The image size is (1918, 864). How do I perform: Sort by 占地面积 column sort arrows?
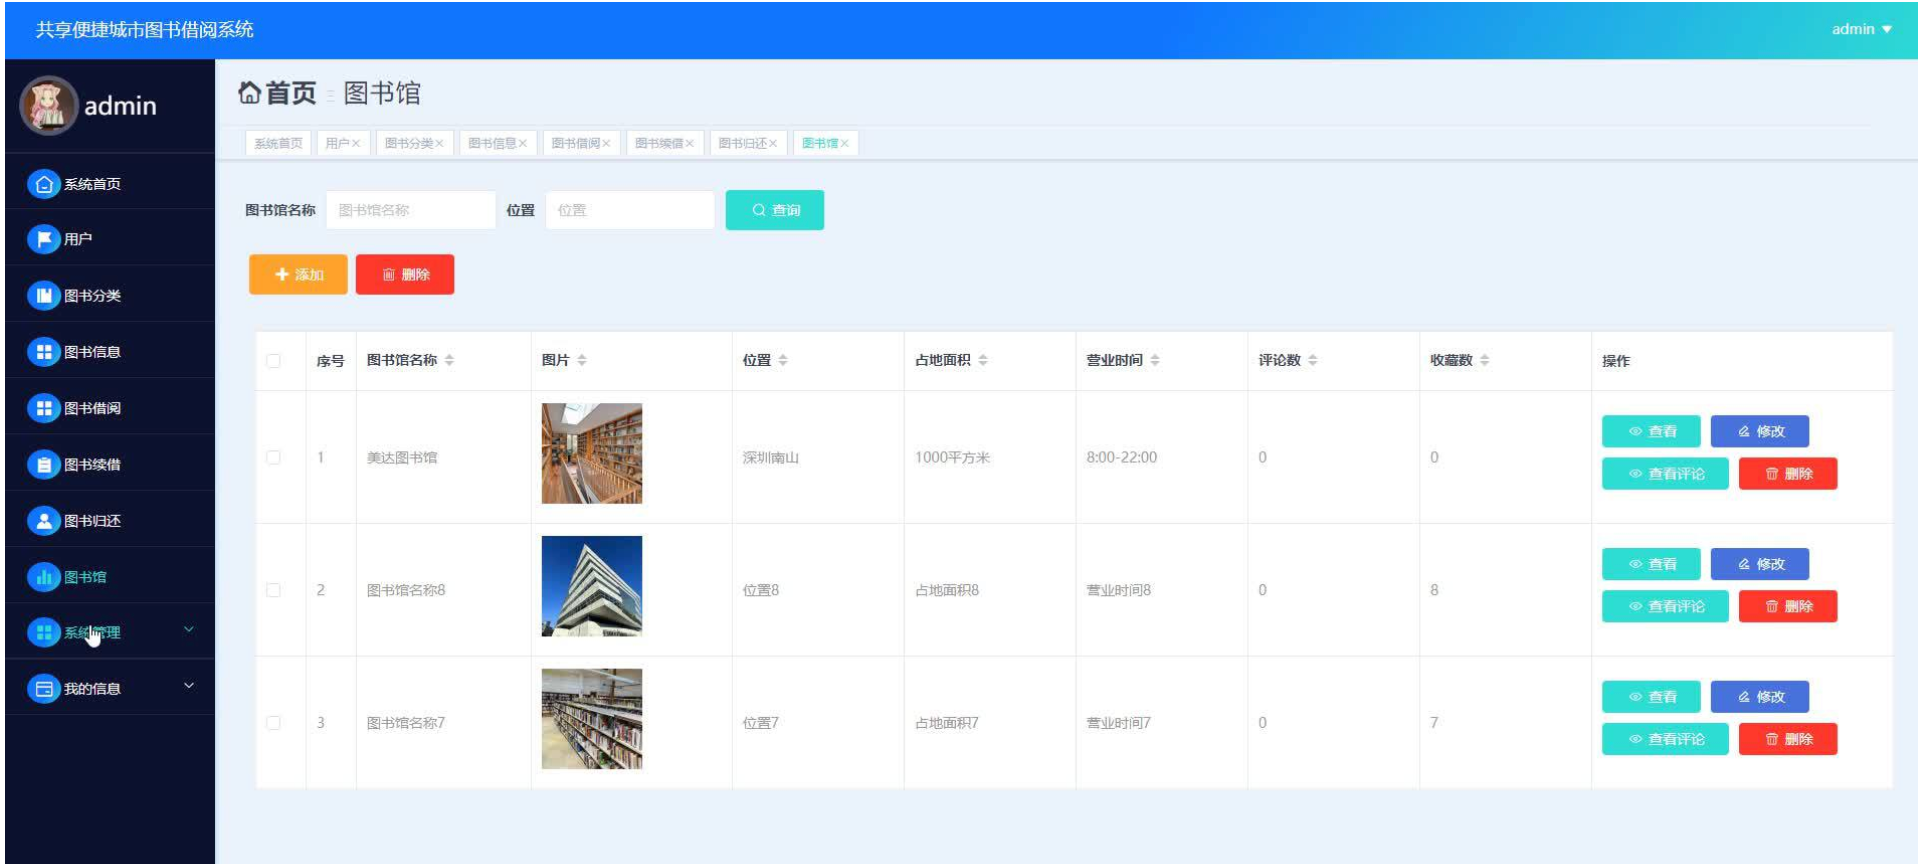(982, 360)
